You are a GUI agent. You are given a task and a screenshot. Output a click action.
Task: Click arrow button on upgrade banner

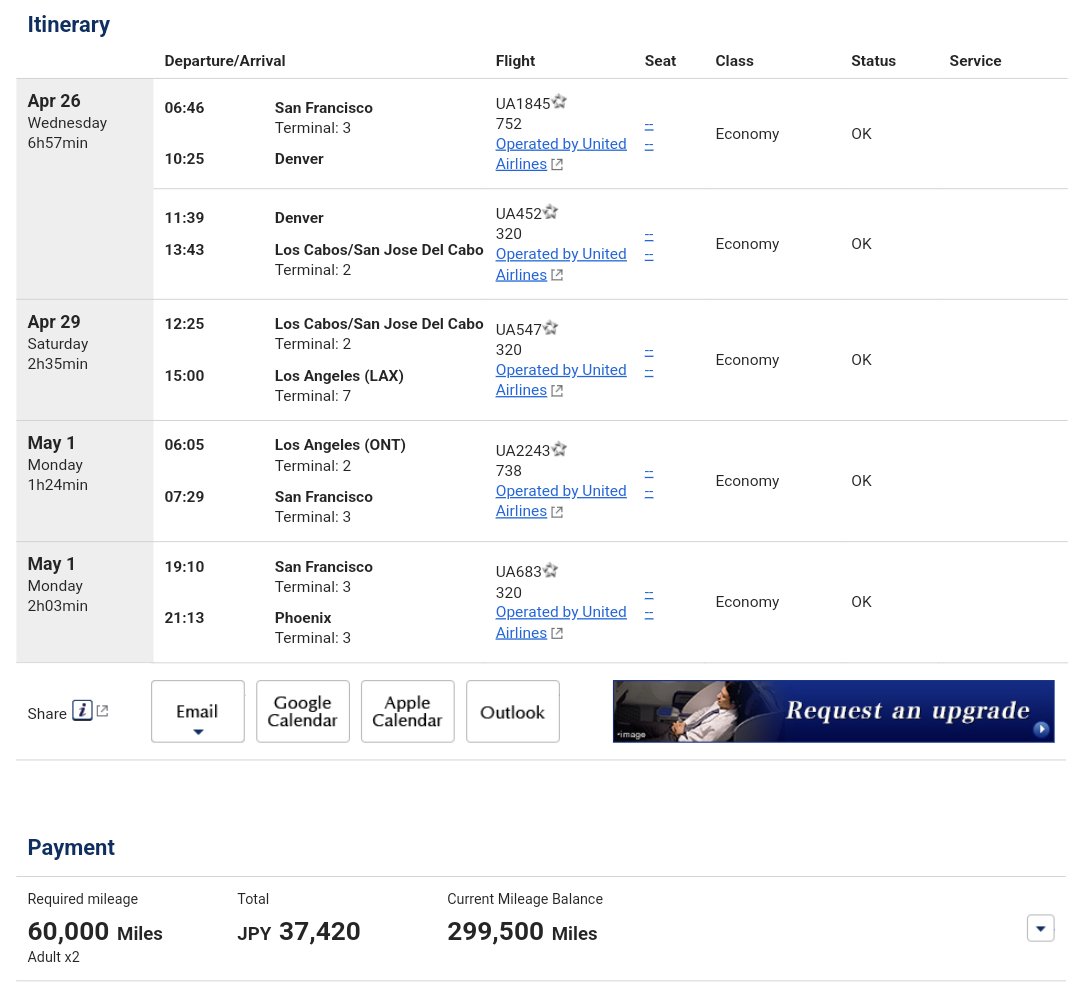pyautogui.click(x=1041, y=729)
